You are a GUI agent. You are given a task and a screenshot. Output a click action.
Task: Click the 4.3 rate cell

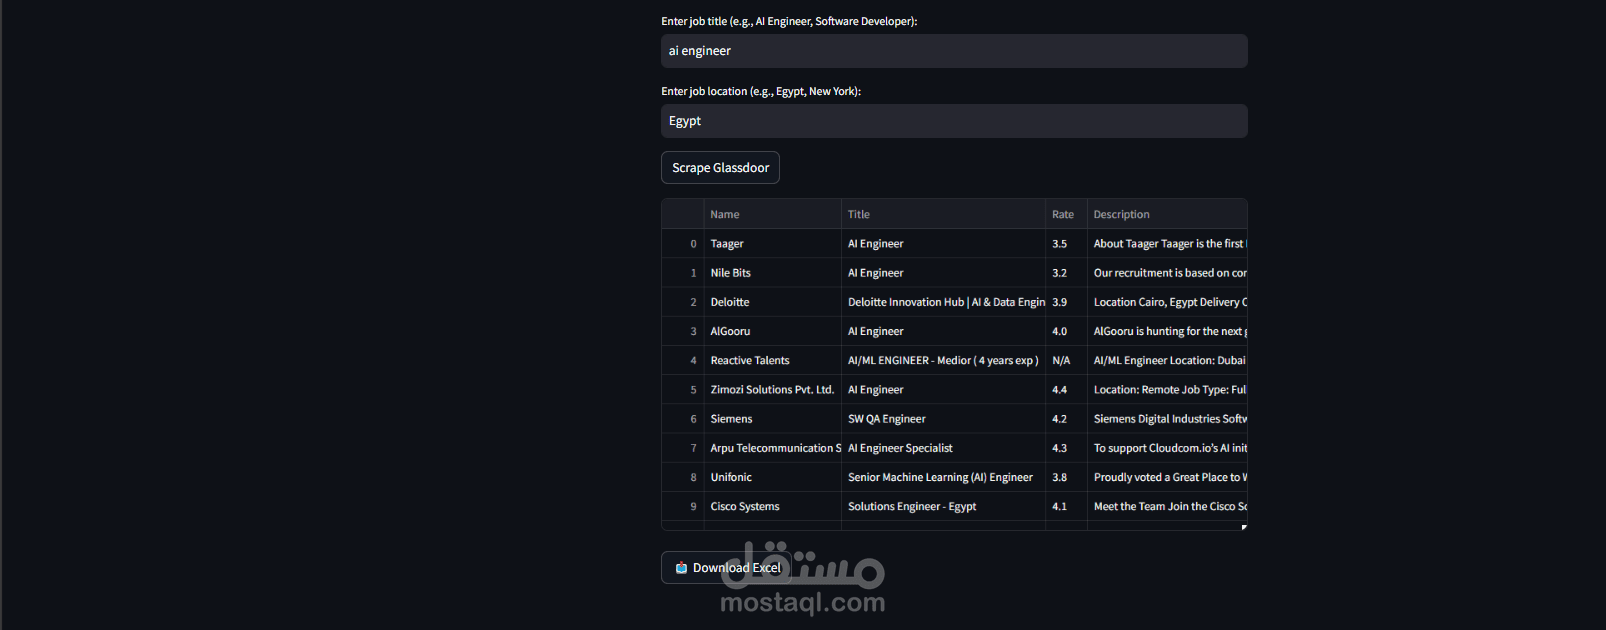coord(1066,448)
